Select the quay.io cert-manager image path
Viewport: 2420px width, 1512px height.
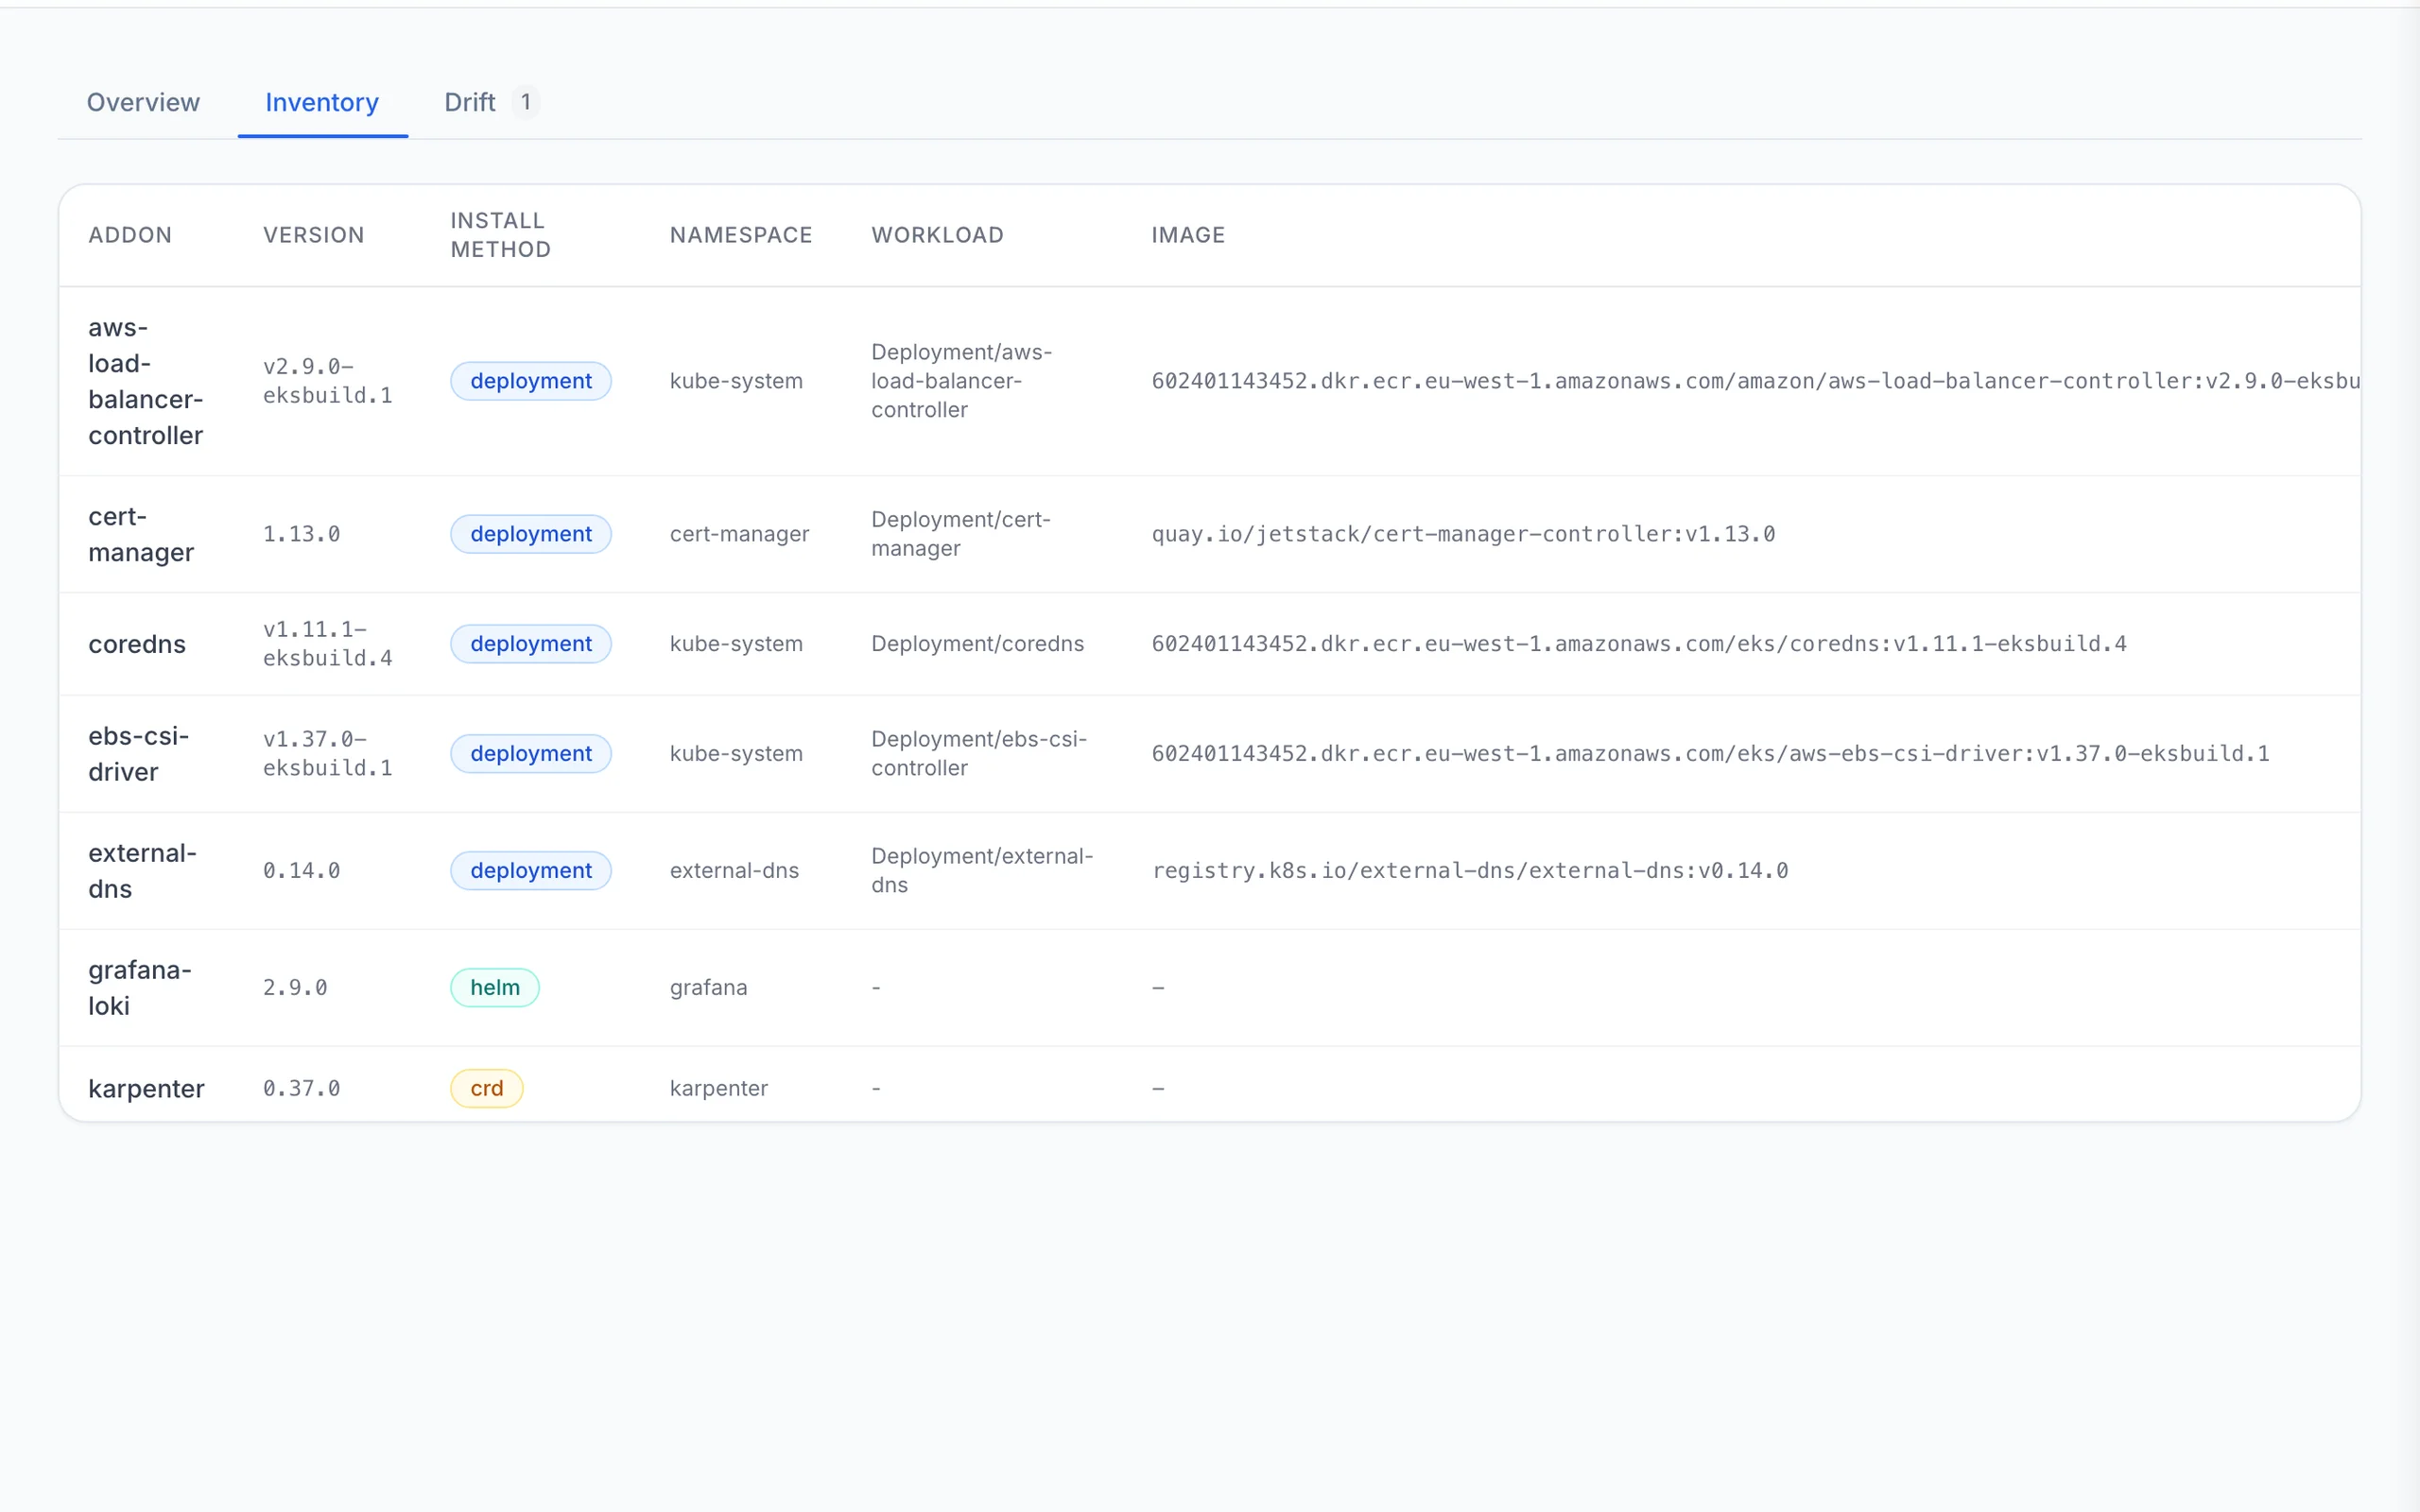pos(1463,533)
